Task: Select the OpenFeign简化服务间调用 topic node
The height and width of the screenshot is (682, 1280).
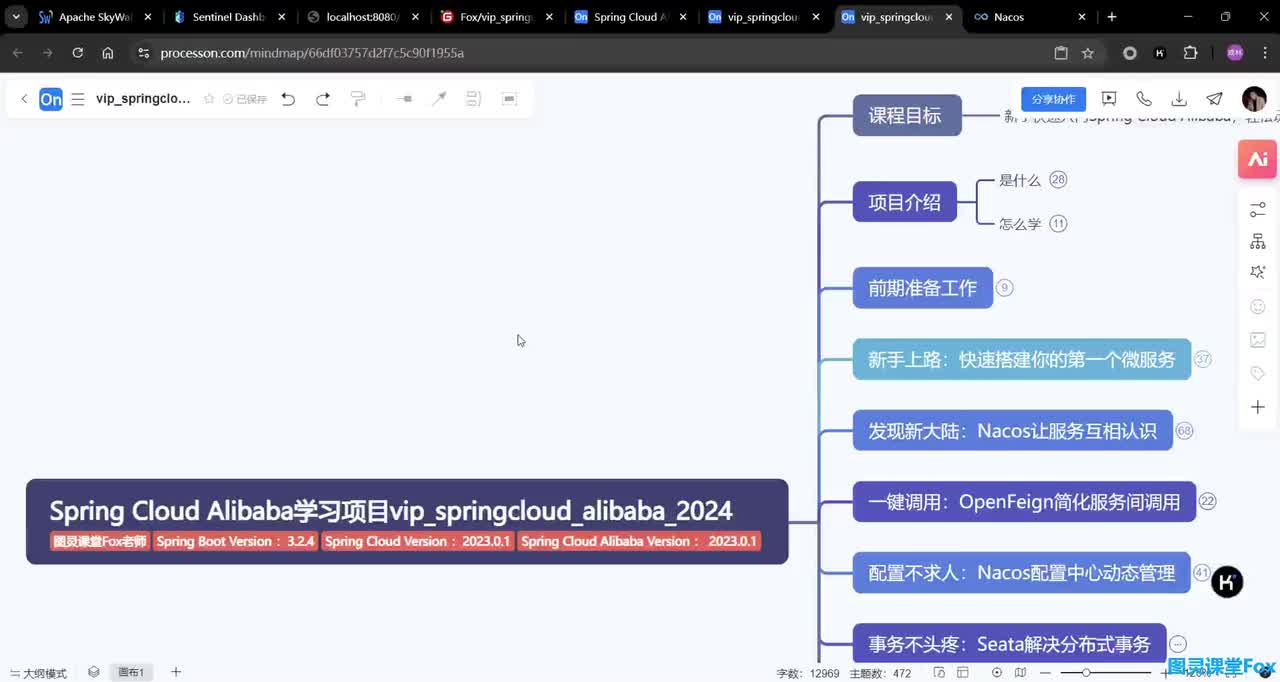Action: pos(1024,502)
